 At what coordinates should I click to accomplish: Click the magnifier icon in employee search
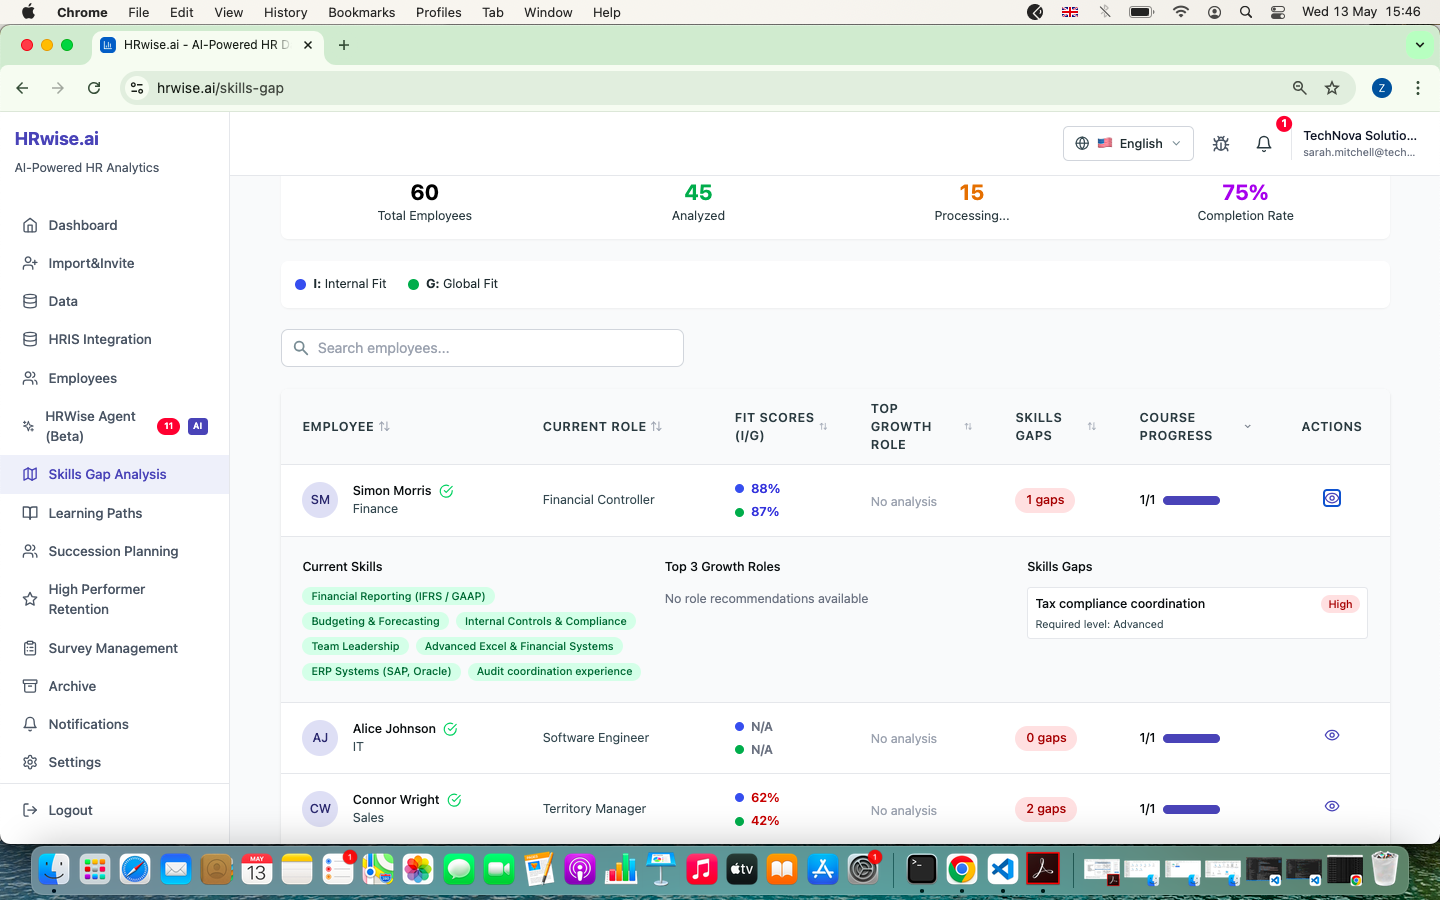coord(301,348)
